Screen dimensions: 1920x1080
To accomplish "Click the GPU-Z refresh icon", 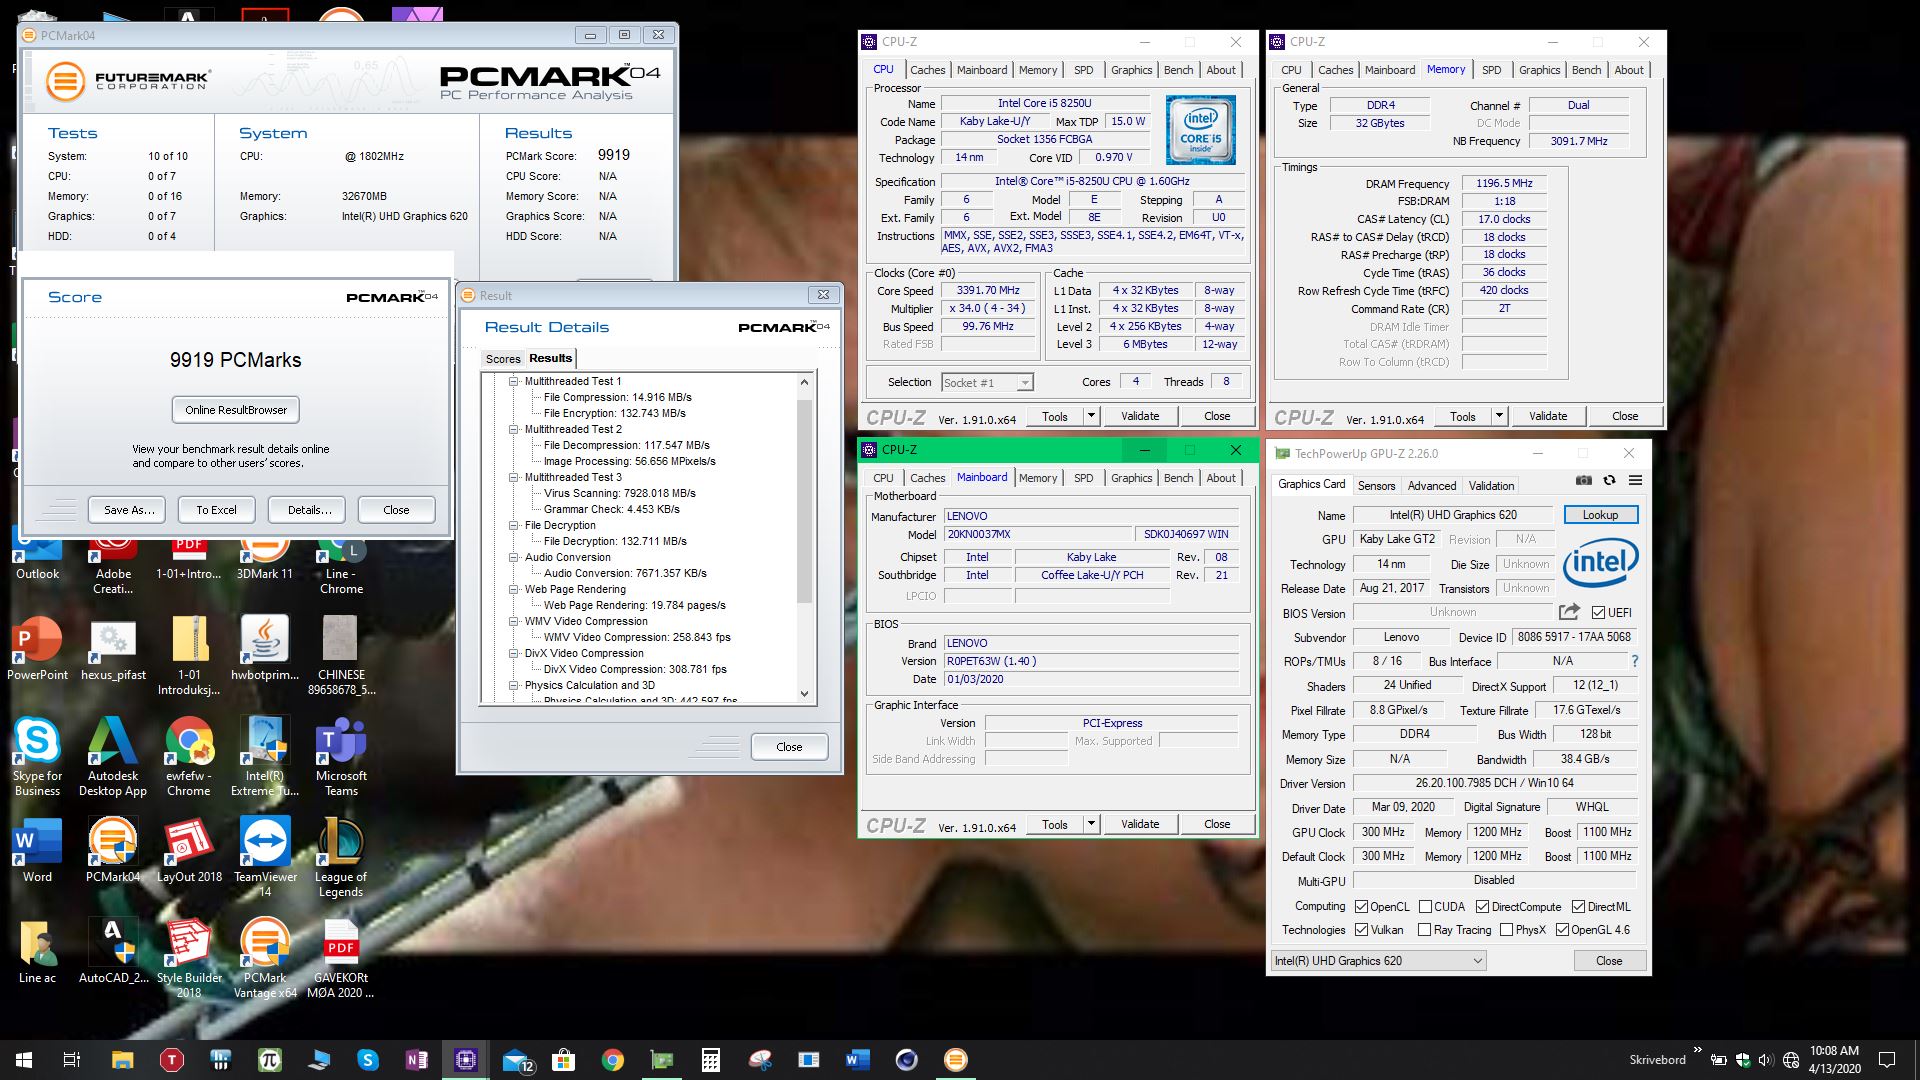I will [x=1609, y=481].
